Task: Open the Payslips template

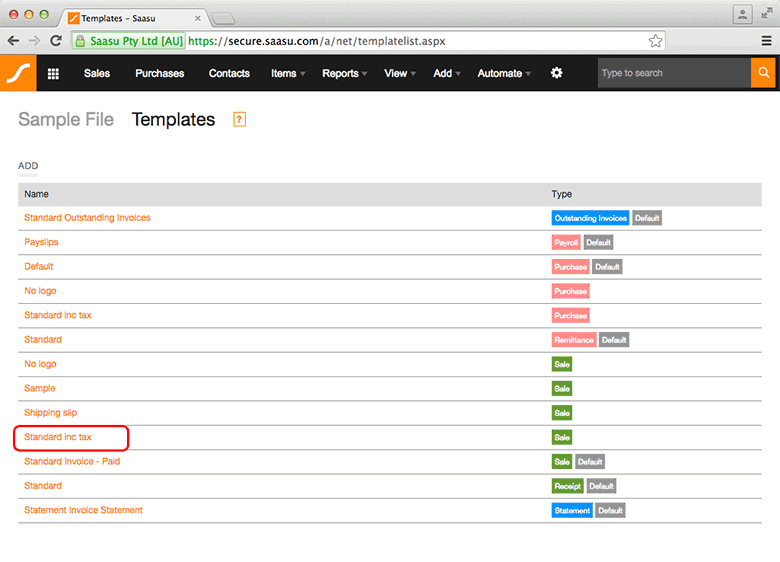Action: [x=41, y=242]
